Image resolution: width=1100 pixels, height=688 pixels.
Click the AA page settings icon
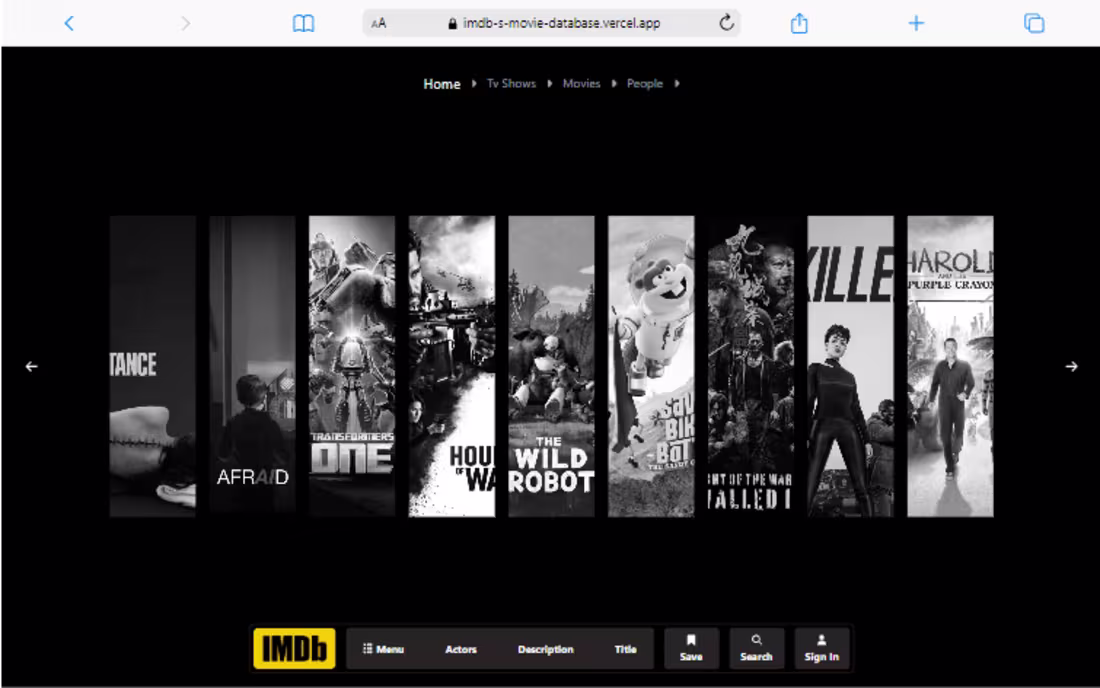[378, 22]
